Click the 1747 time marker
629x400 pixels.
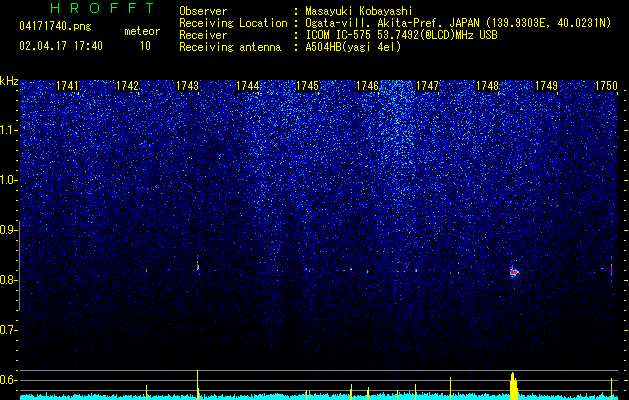pos(428,86)
